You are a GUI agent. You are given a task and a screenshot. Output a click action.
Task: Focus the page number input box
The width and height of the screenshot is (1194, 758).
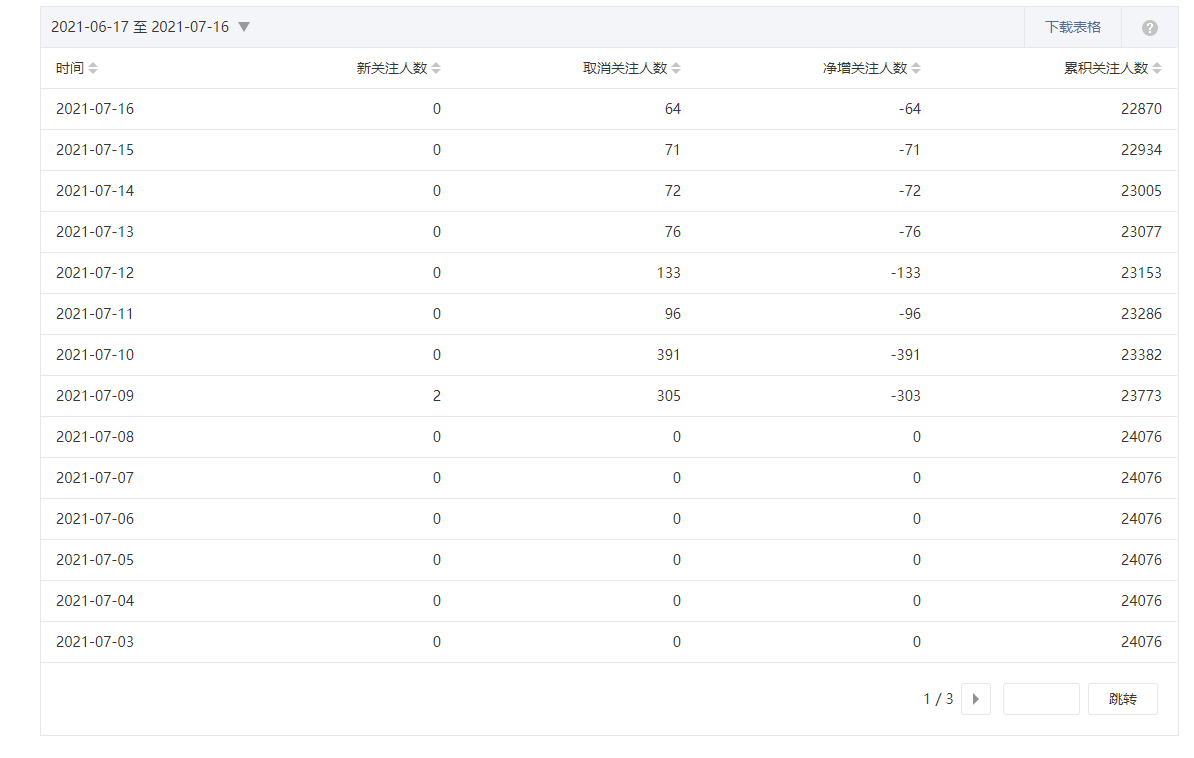click(x=1040, y=699)
